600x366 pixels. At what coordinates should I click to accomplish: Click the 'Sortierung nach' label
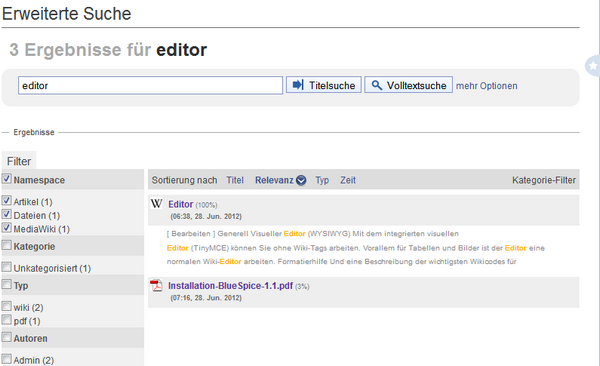[184, 180]
